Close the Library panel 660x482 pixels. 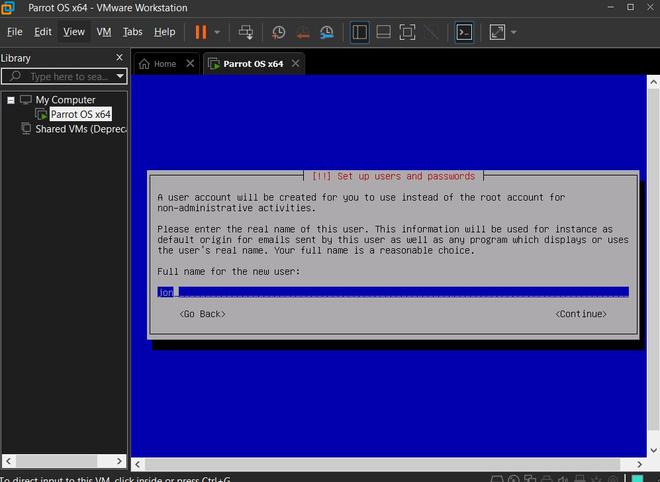(x=120, y=57)
